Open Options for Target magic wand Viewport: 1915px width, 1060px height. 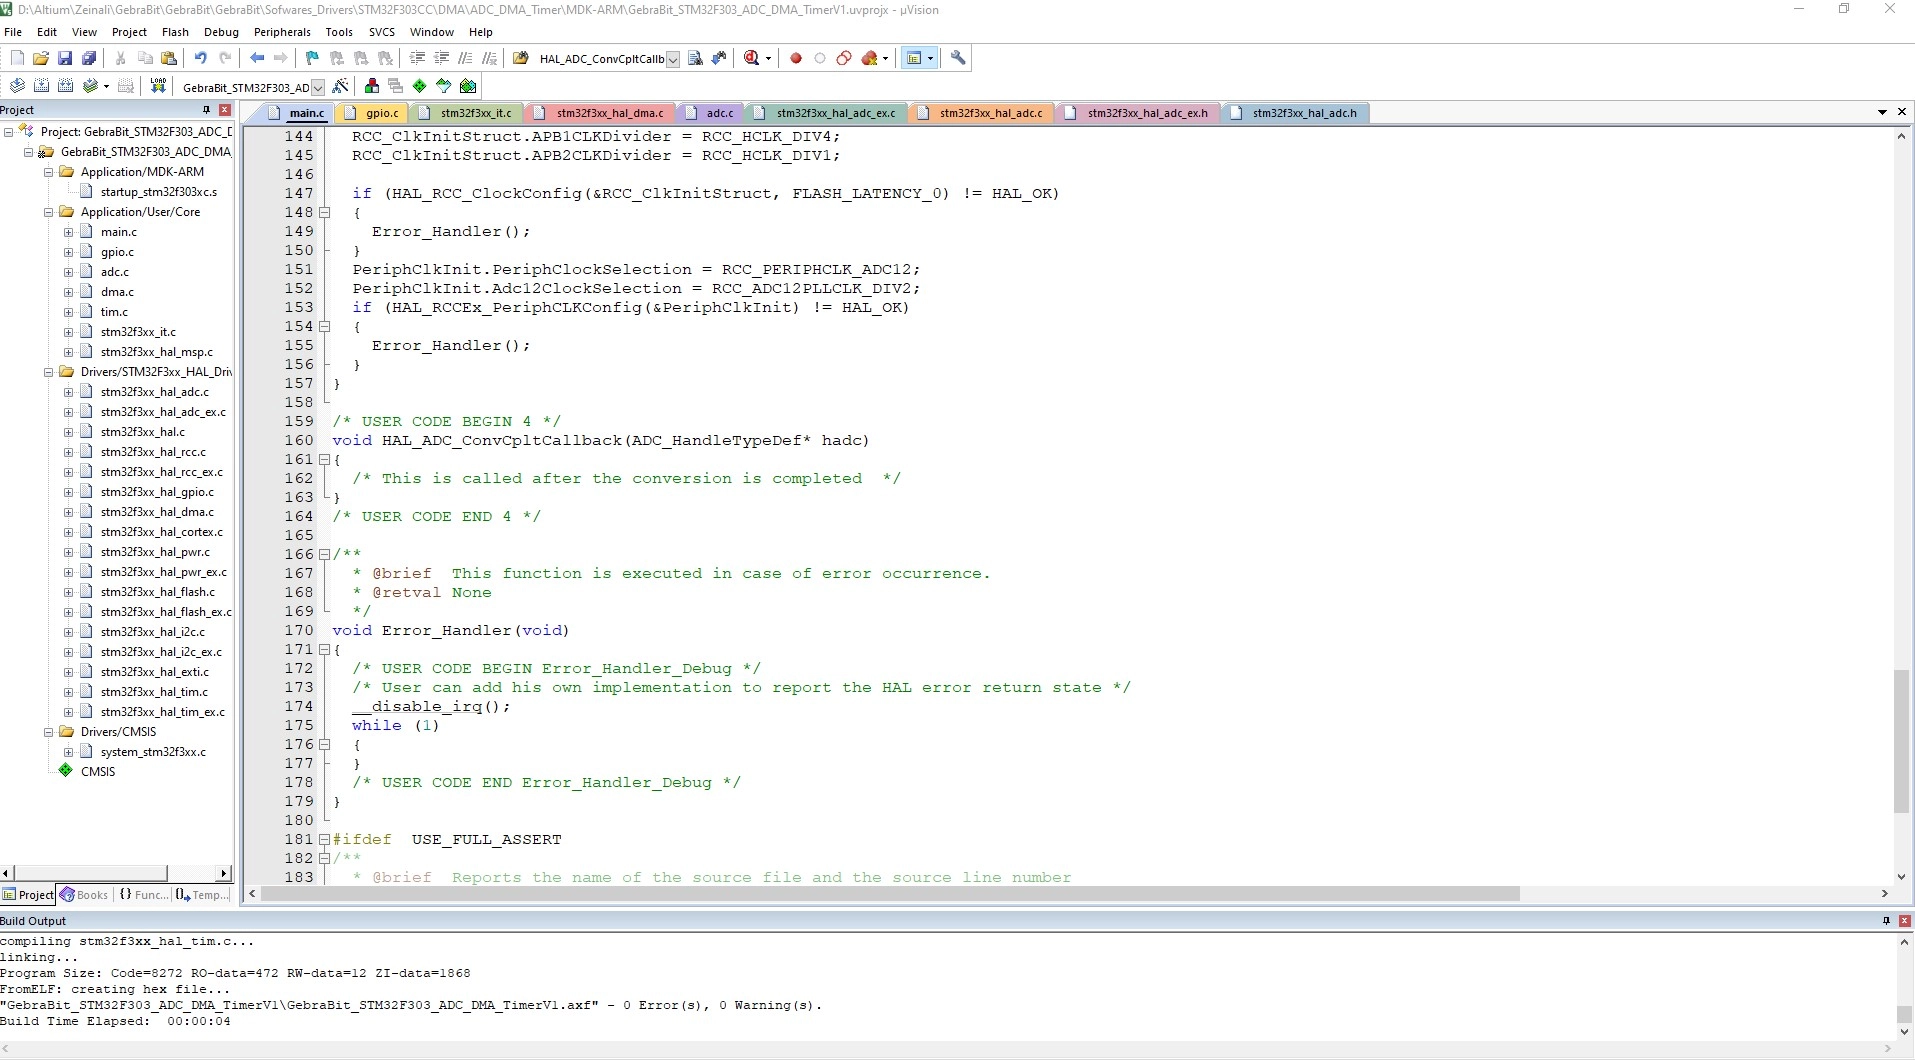(340, 86)
